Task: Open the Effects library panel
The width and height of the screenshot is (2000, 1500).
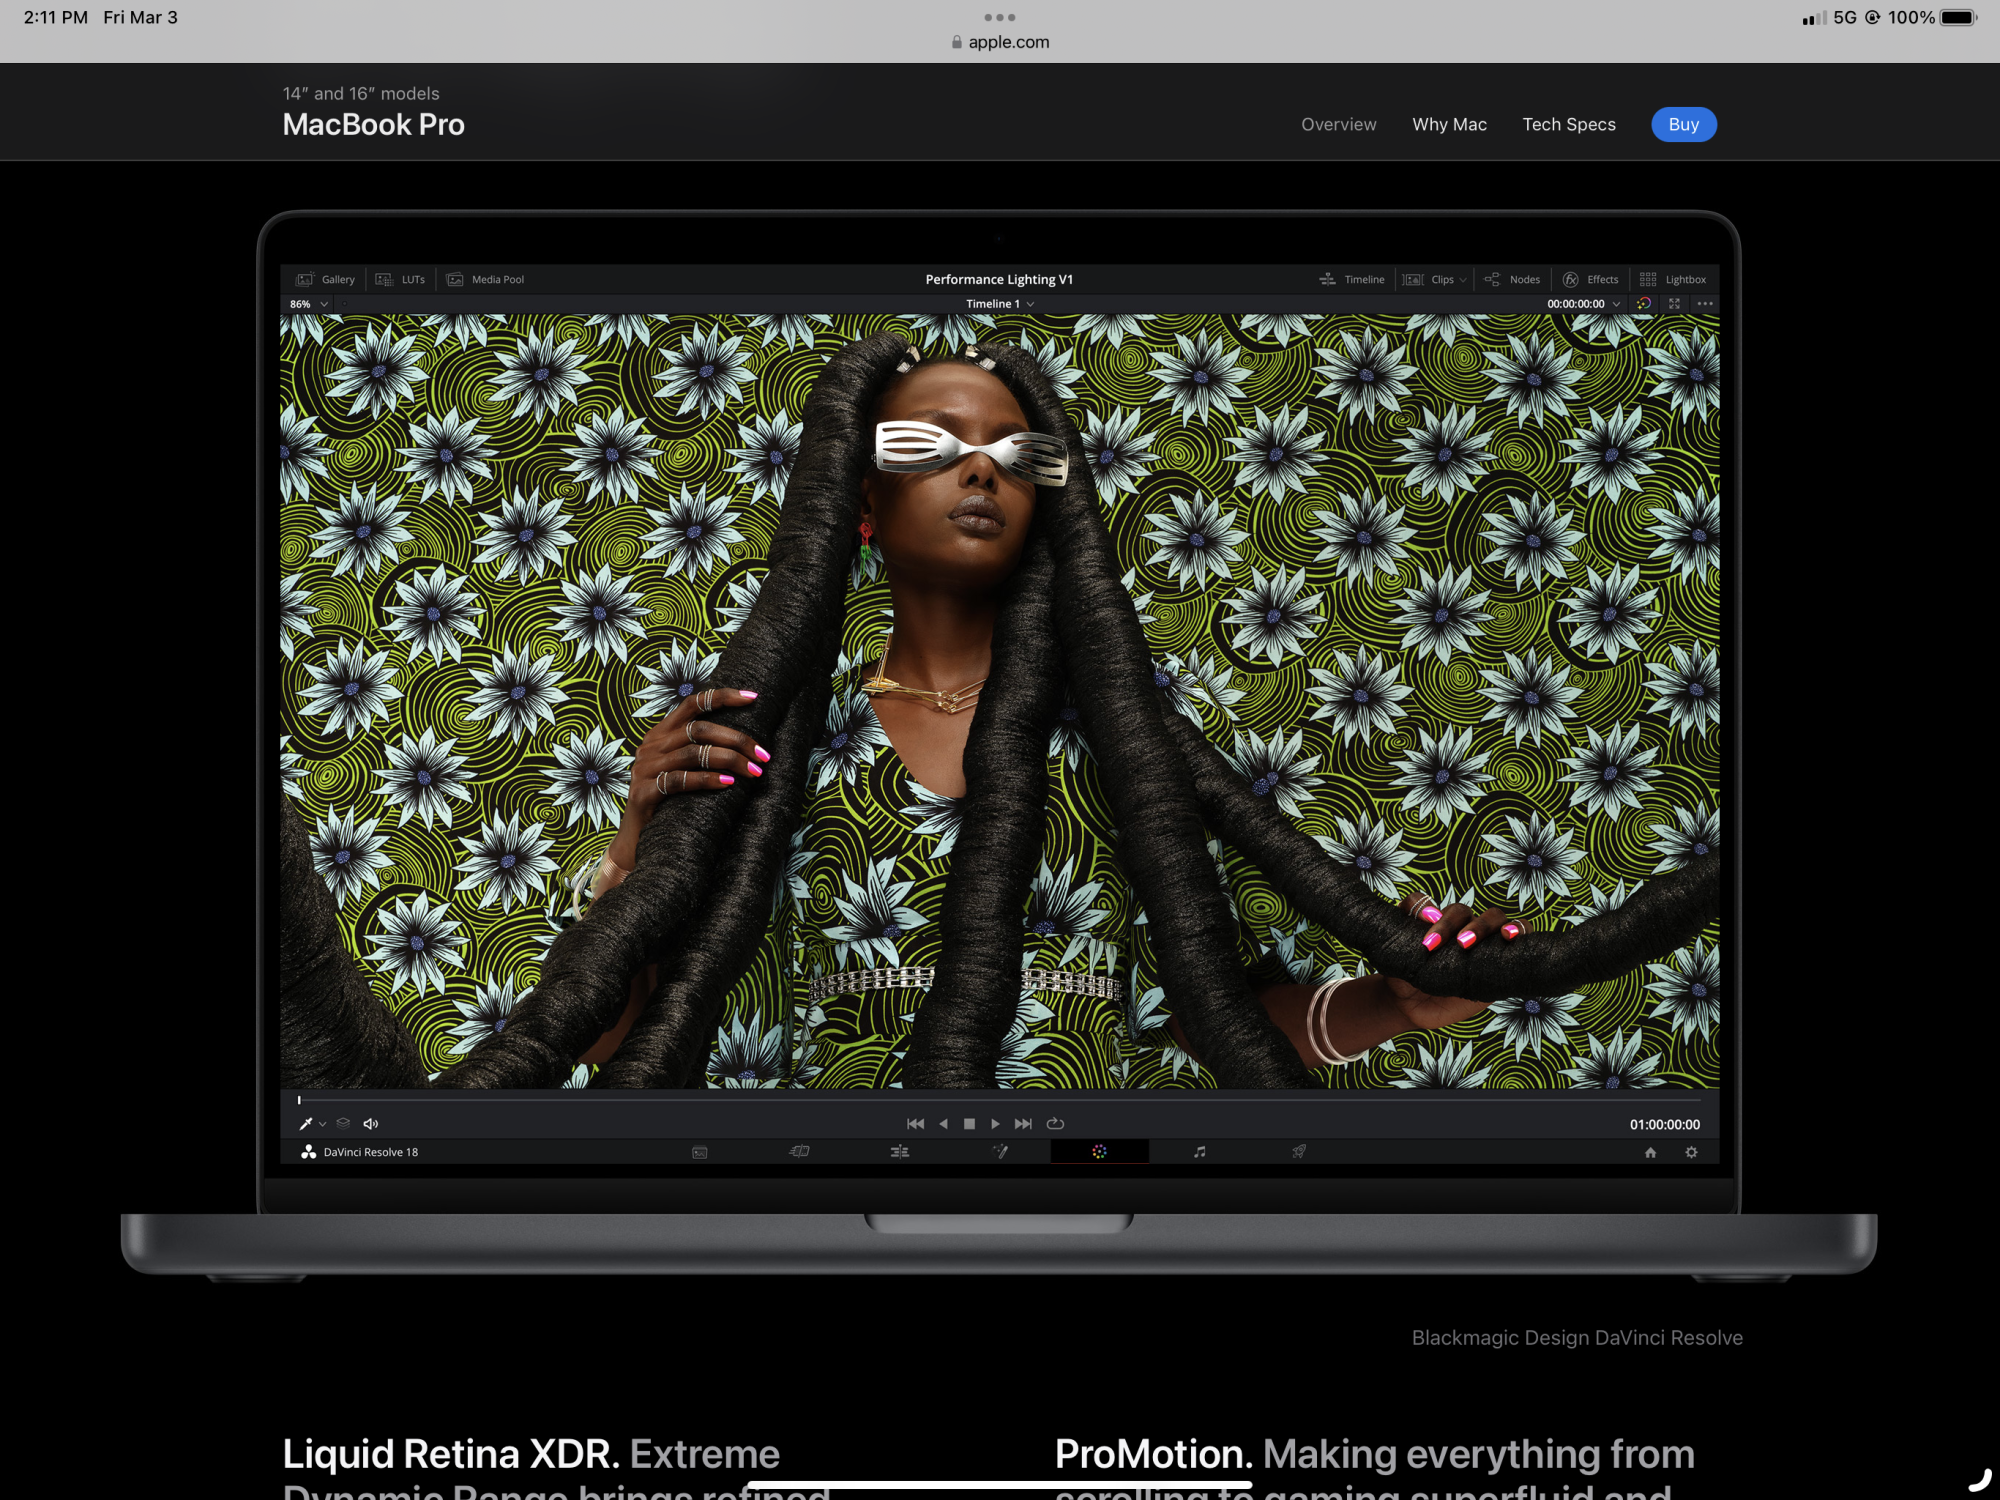Action: tap(1590, 279)
